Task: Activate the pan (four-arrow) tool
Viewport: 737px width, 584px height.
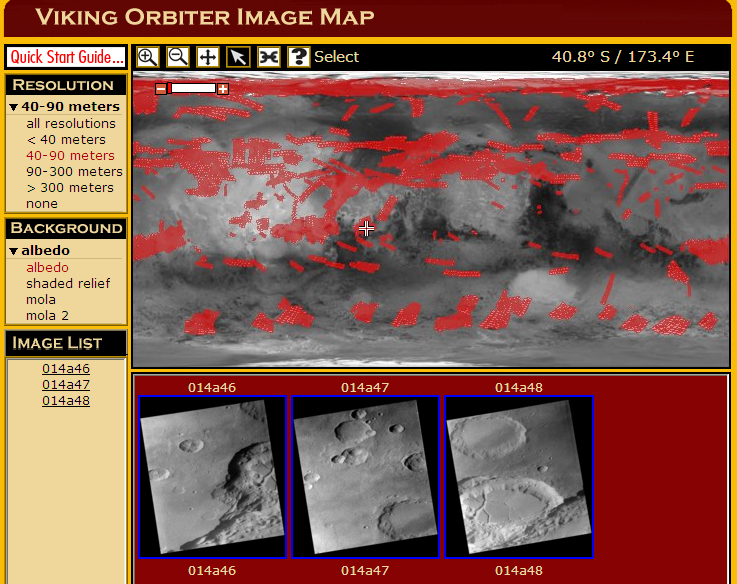Action: [x=207, y=57]
